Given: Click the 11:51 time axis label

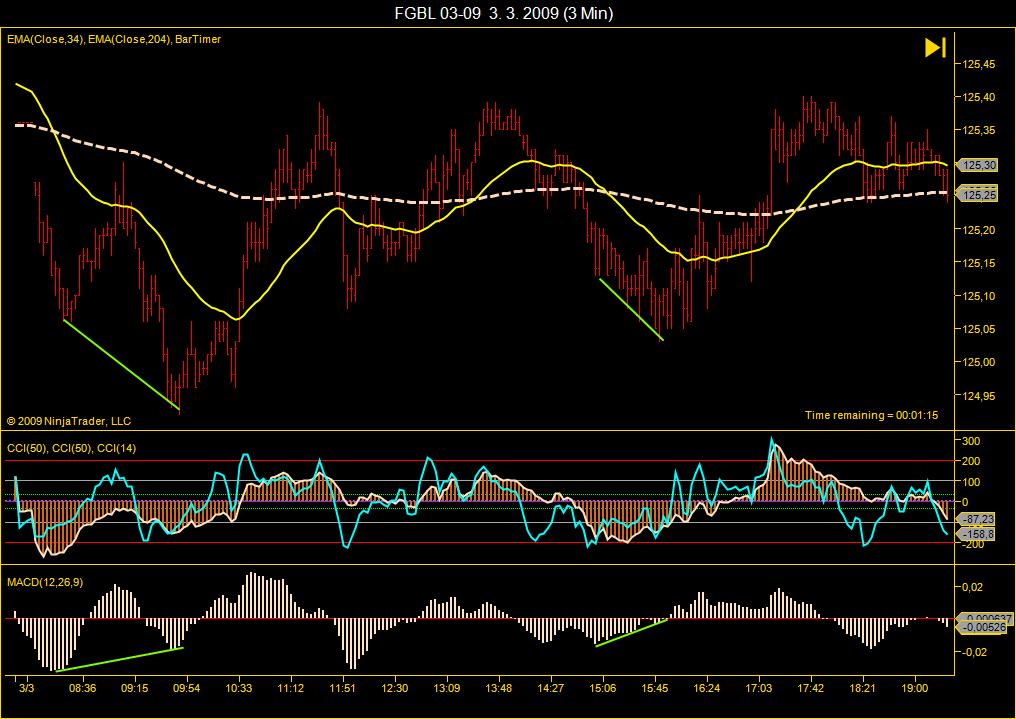Looking at the screenshot, I should [x=342, y=688].
